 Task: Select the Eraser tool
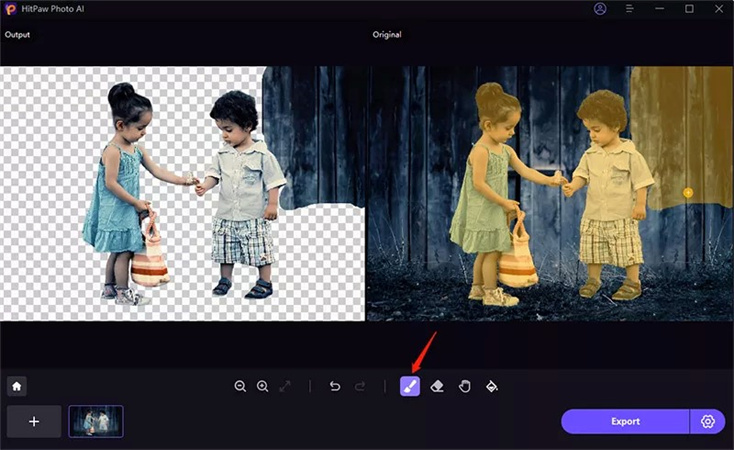click(437, 386)
